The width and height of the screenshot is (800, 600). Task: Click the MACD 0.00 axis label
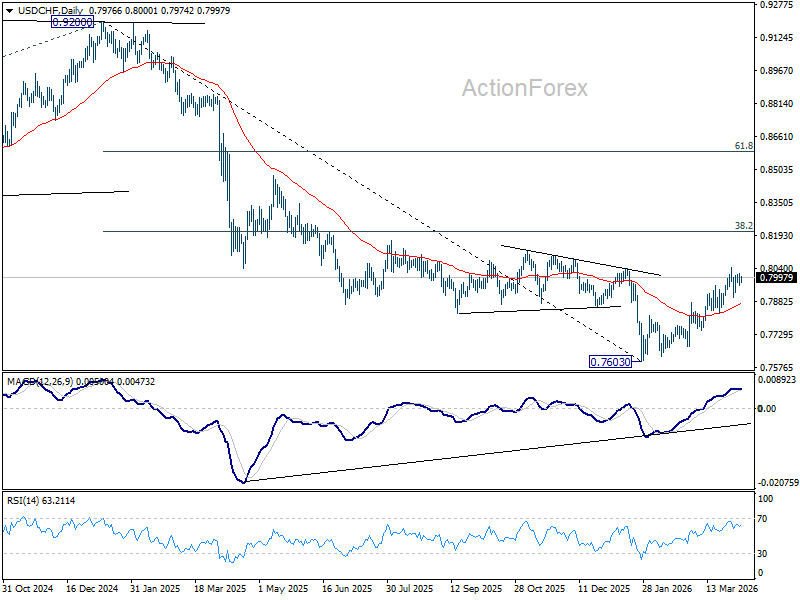[x=767, y=409]
